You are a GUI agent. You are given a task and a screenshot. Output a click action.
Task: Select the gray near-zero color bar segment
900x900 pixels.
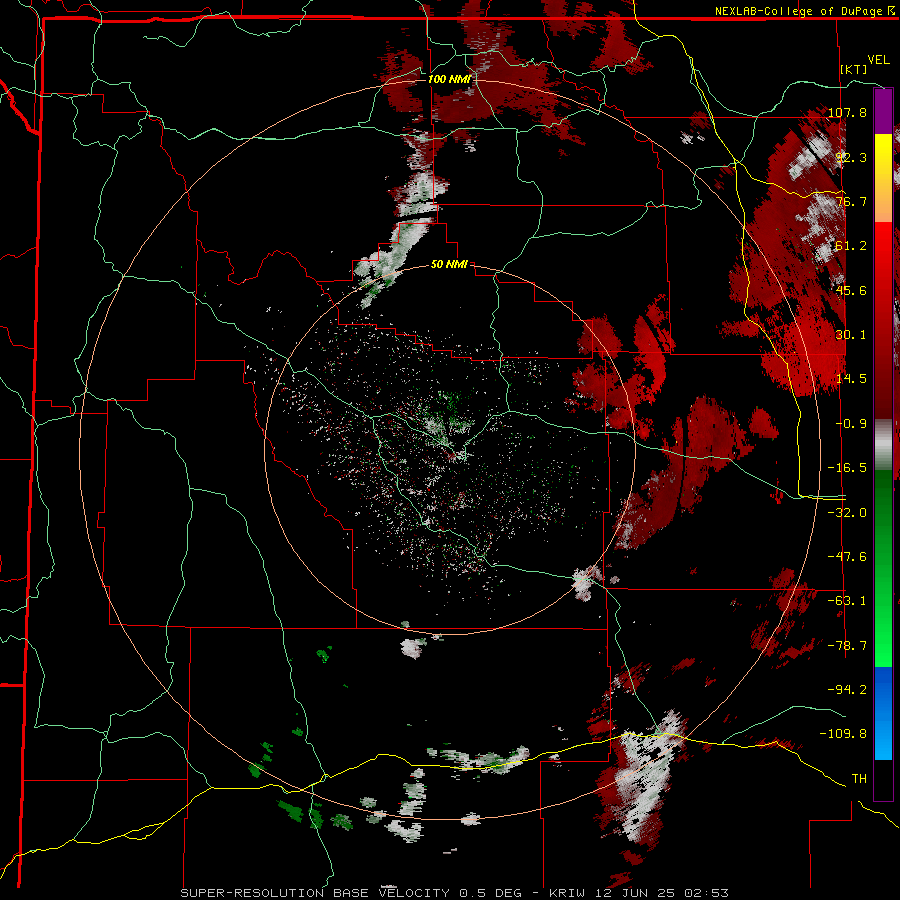pos(883,445)
